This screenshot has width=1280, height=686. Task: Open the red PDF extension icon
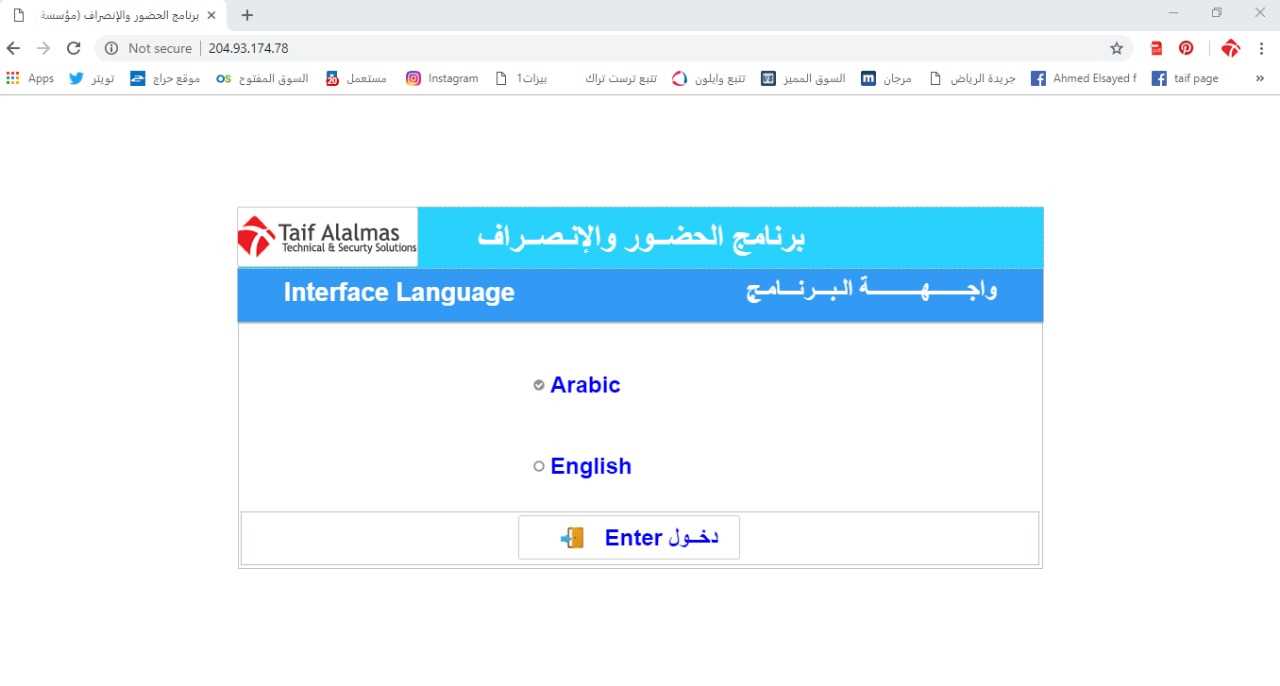point(1157,48)
